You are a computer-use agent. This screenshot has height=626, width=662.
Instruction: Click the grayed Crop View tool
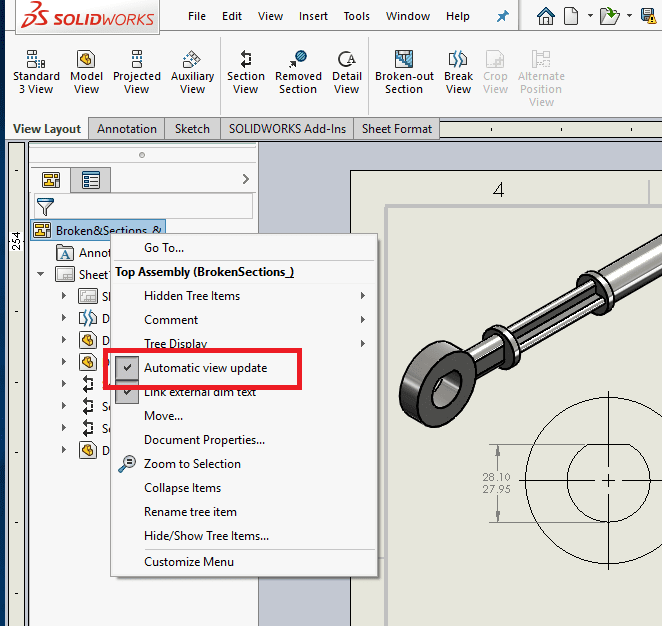tap(495, 72)
